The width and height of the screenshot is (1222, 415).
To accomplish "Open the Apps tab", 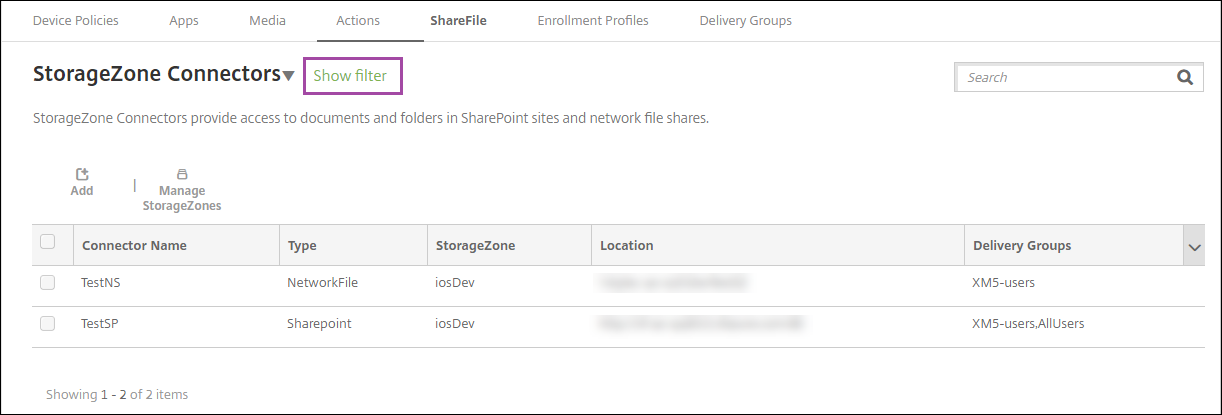I will (183, 20).
